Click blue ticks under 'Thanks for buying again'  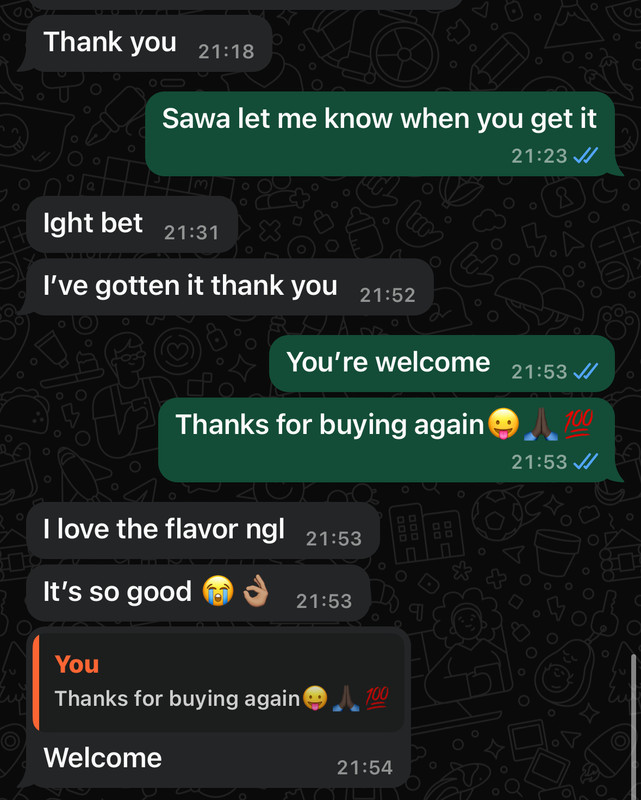tap(585, 462)
